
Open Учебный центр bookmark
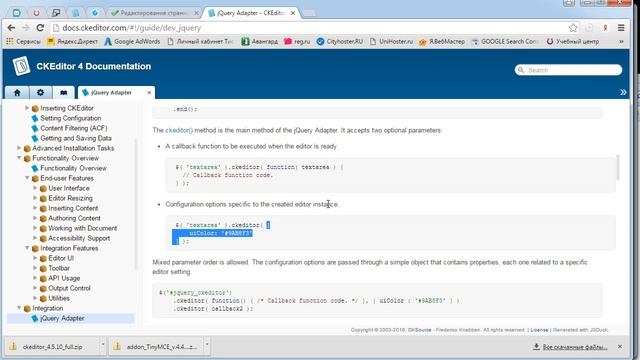tap(573, 41)
